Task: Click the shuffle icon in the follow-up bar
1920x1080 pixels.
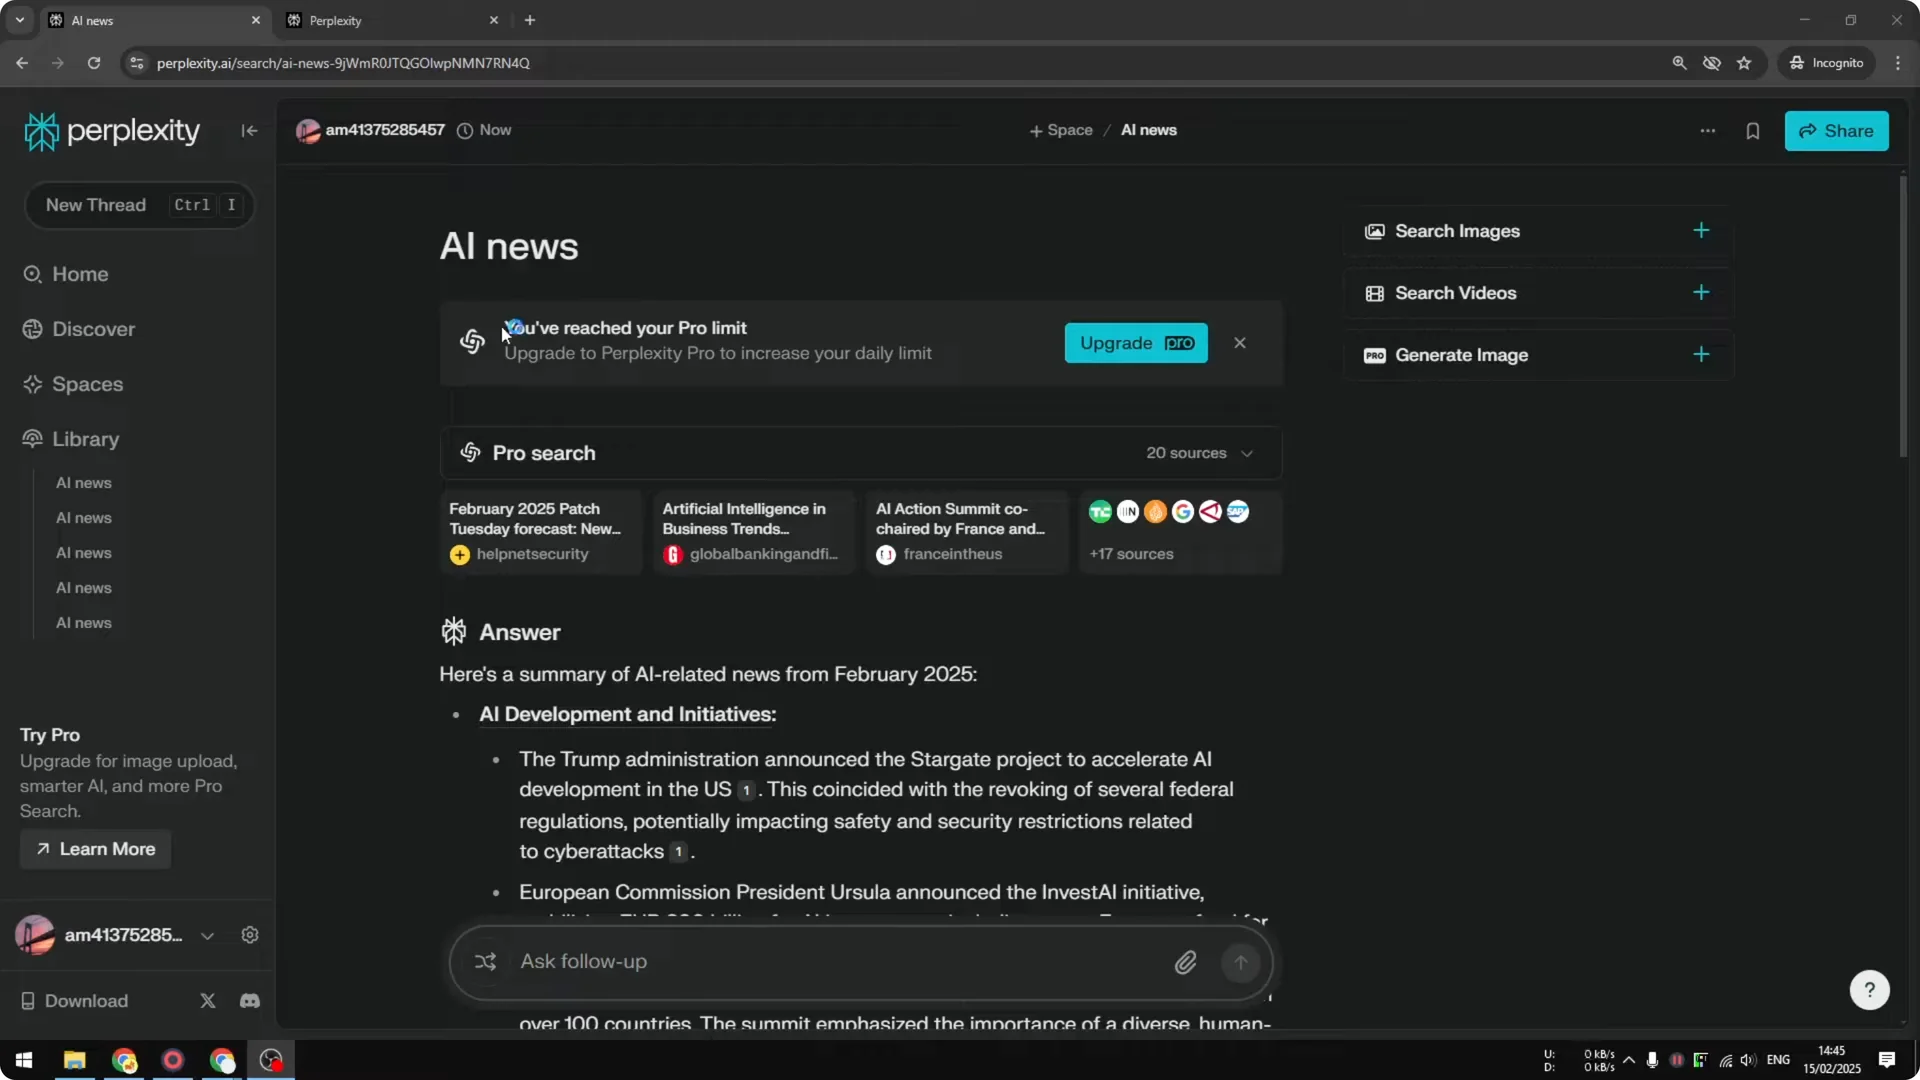Action: 486,962
